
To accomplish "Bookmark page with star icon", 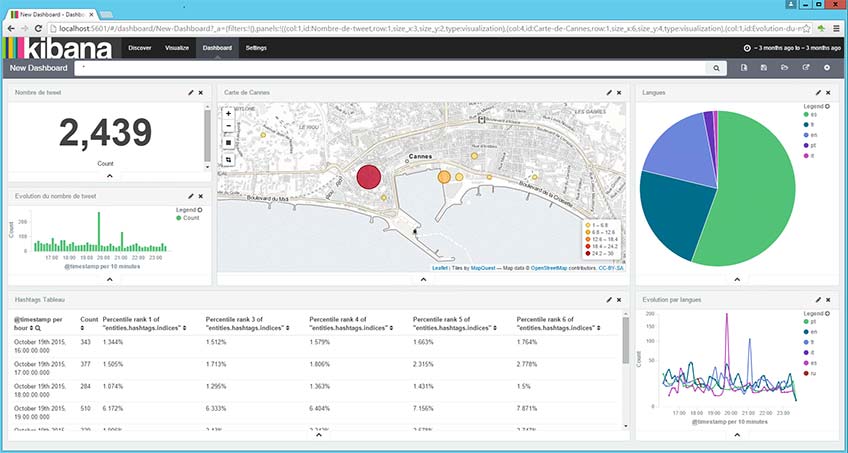I will pyautogui.click(x=806, y=29).
